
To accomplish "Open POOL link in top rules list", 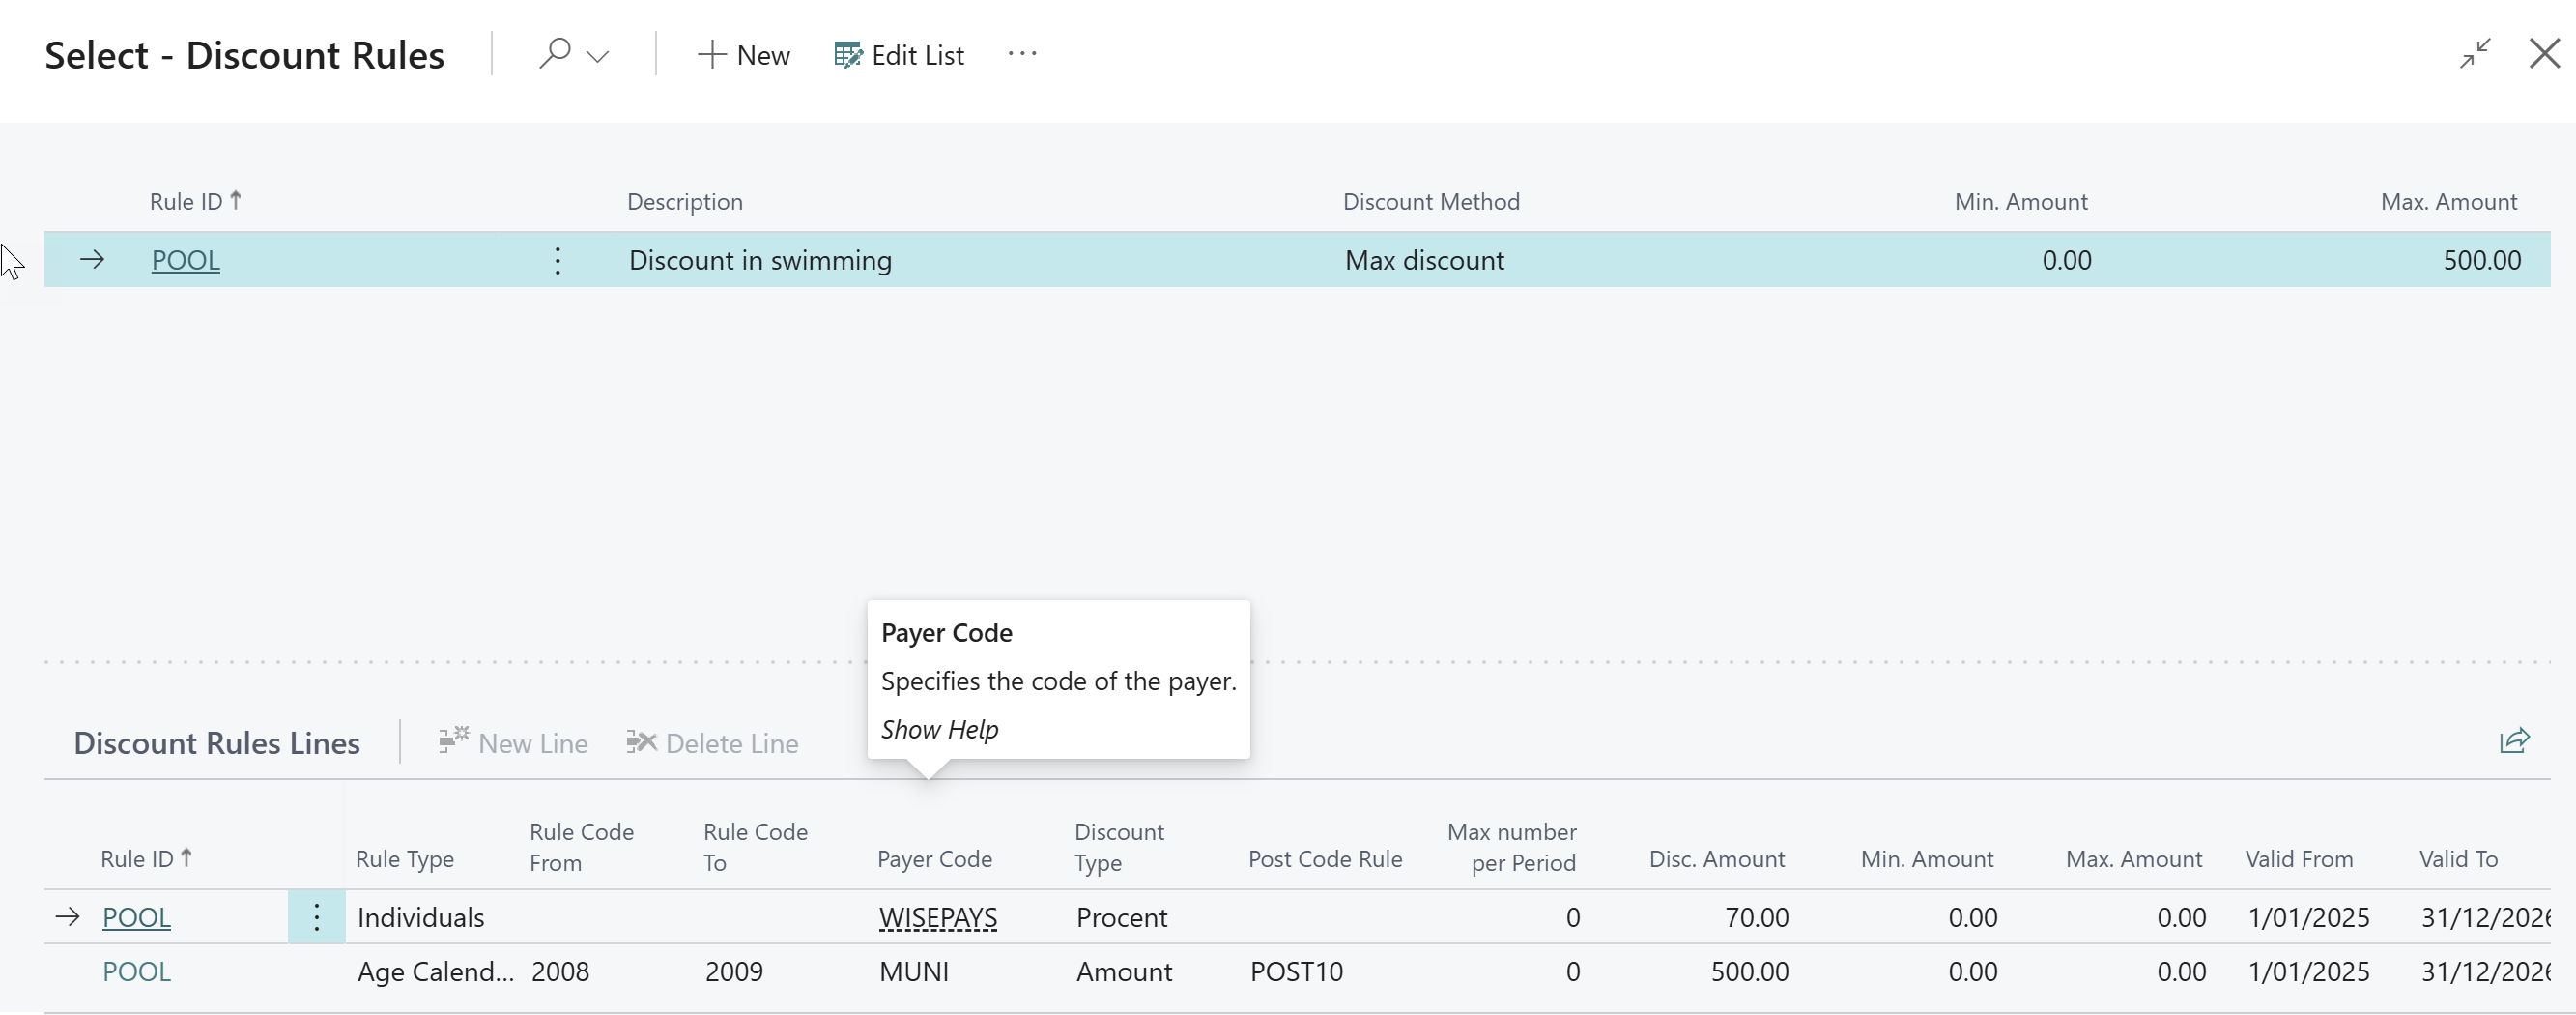I will [x=186, y=260].
